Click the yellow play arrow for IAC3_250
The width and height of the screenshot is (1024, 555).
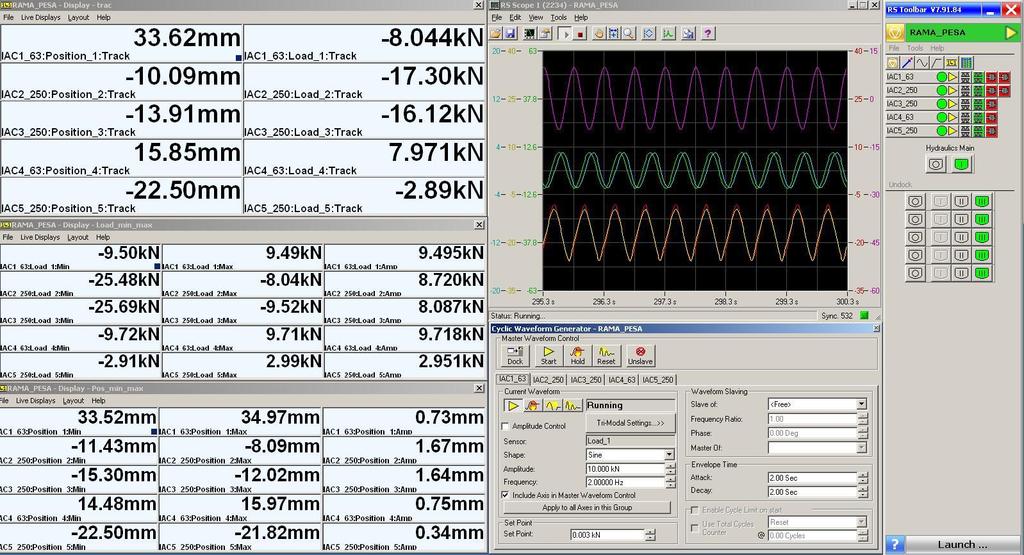tap(952, 104)
